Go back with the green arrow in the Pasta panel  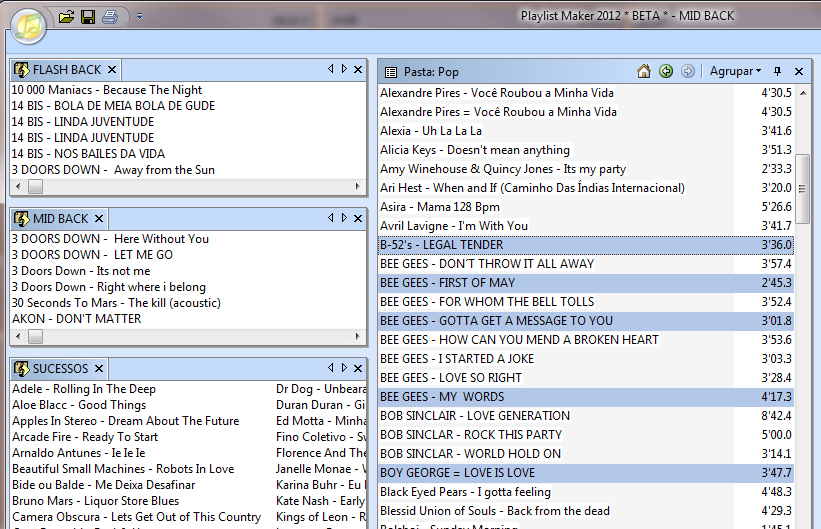click(x=666, y=71)
